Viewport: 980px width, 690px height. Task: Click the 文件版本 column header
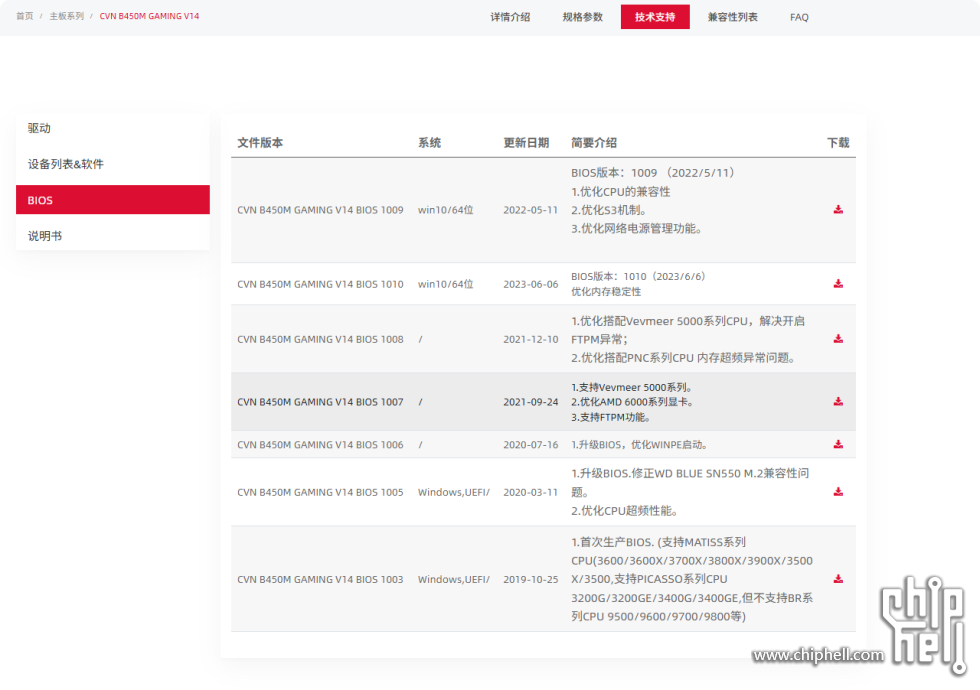point(260,142)
